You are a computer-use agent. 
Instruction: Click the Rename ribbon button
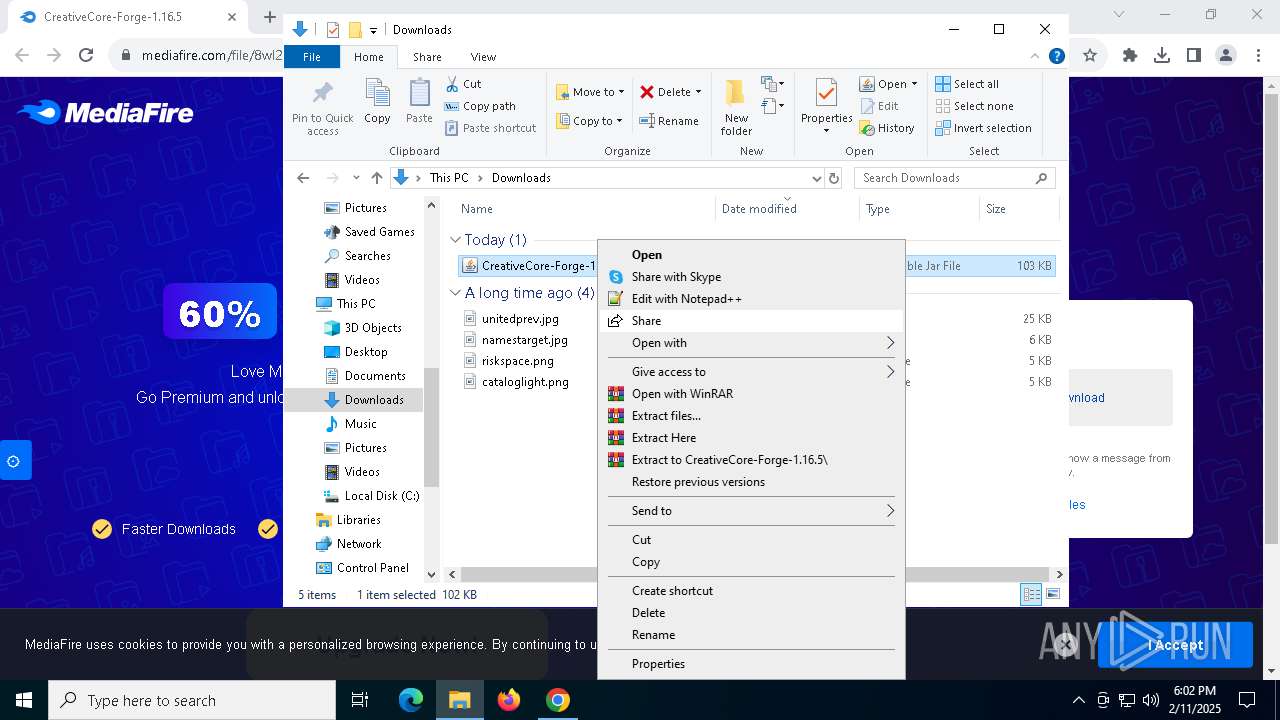669,121
